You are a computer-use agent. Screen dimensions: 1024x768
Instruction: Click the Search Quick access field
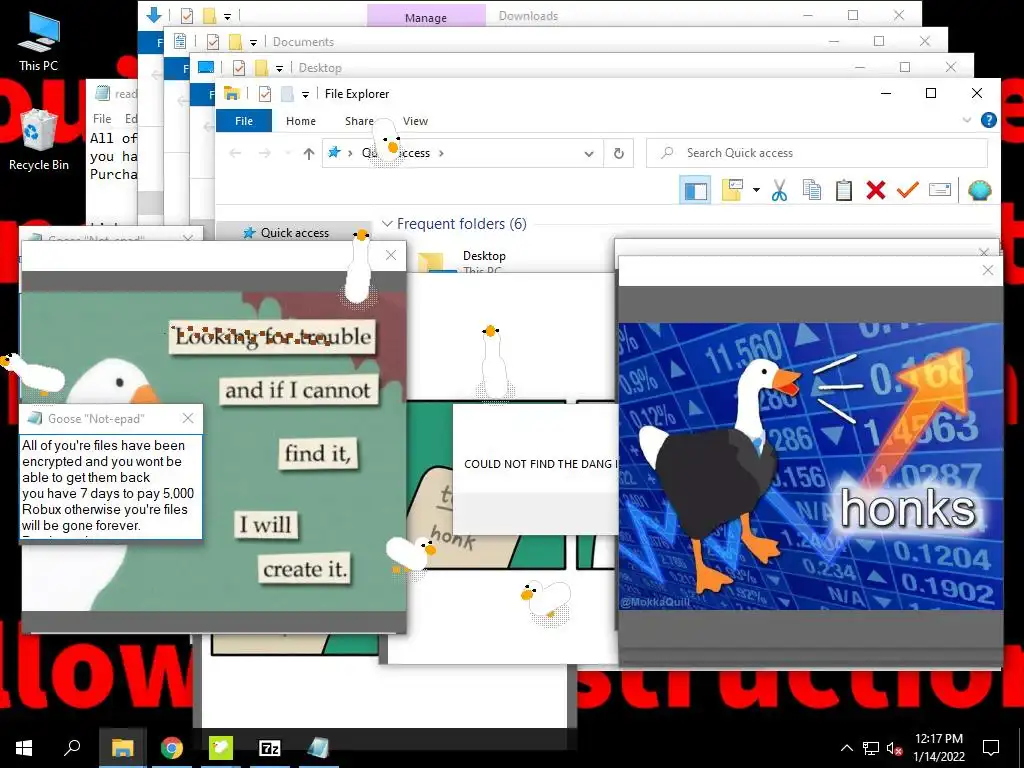pyautogui.click(x=817, y=153)
